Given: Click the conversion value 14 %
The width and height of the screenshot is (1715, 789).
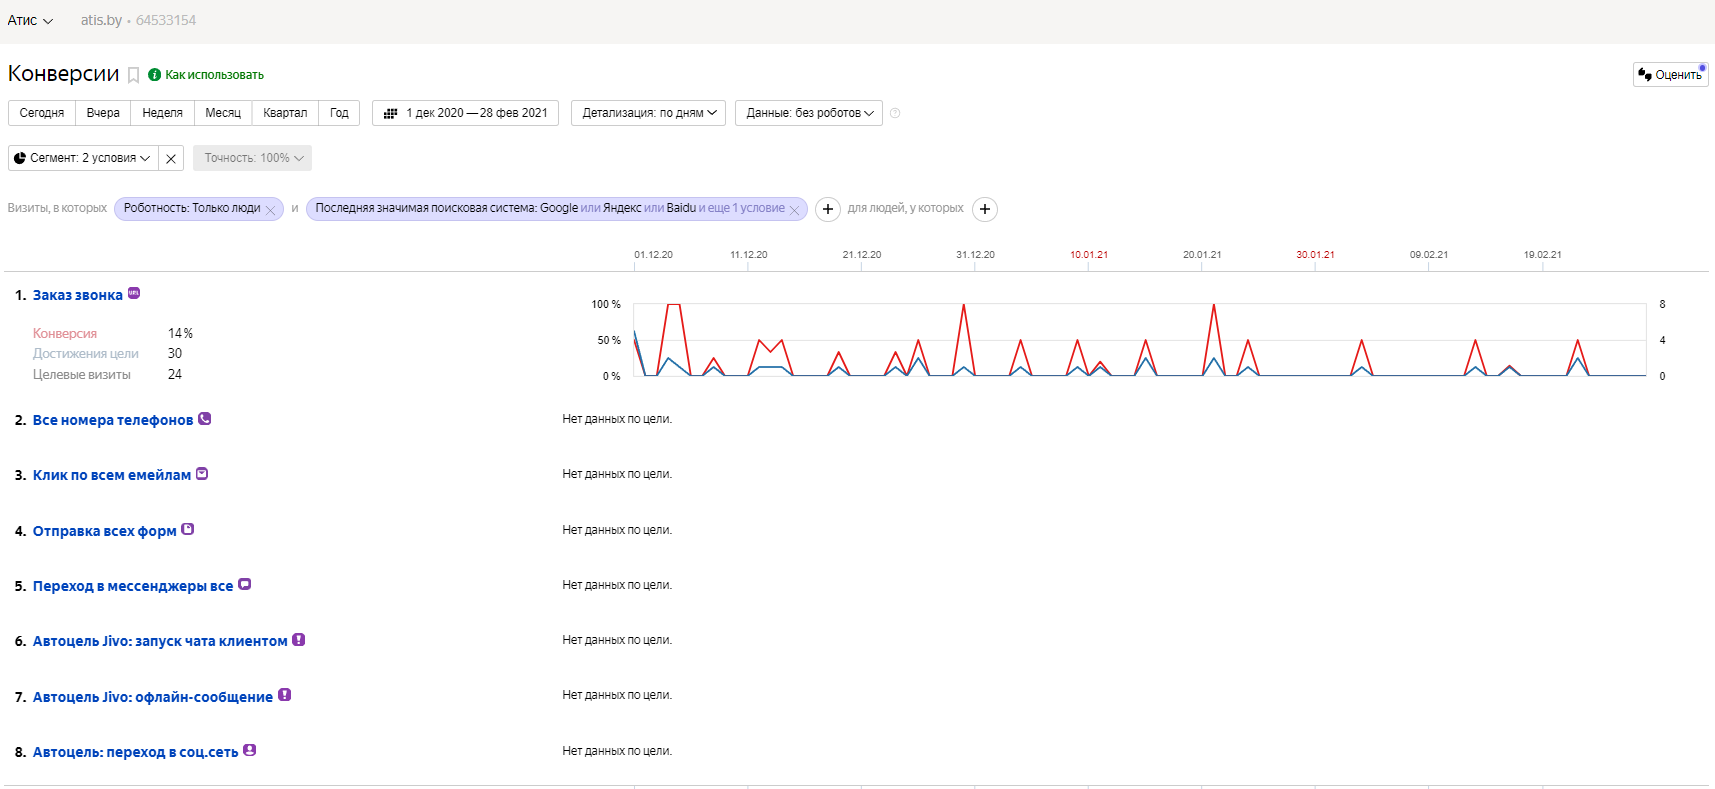Looking at the screenshot, I should click(180, 333).
